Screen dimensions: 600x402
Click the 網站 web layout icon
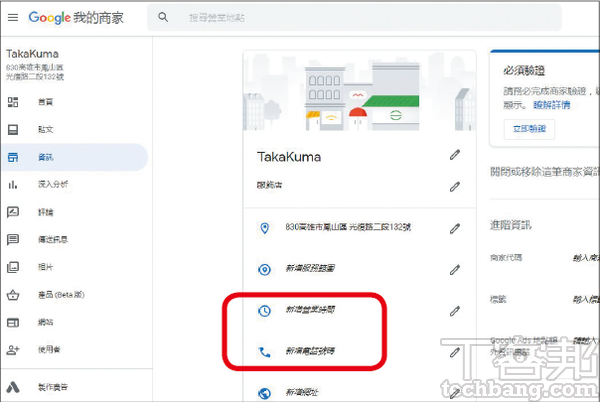tap(13, 322)
